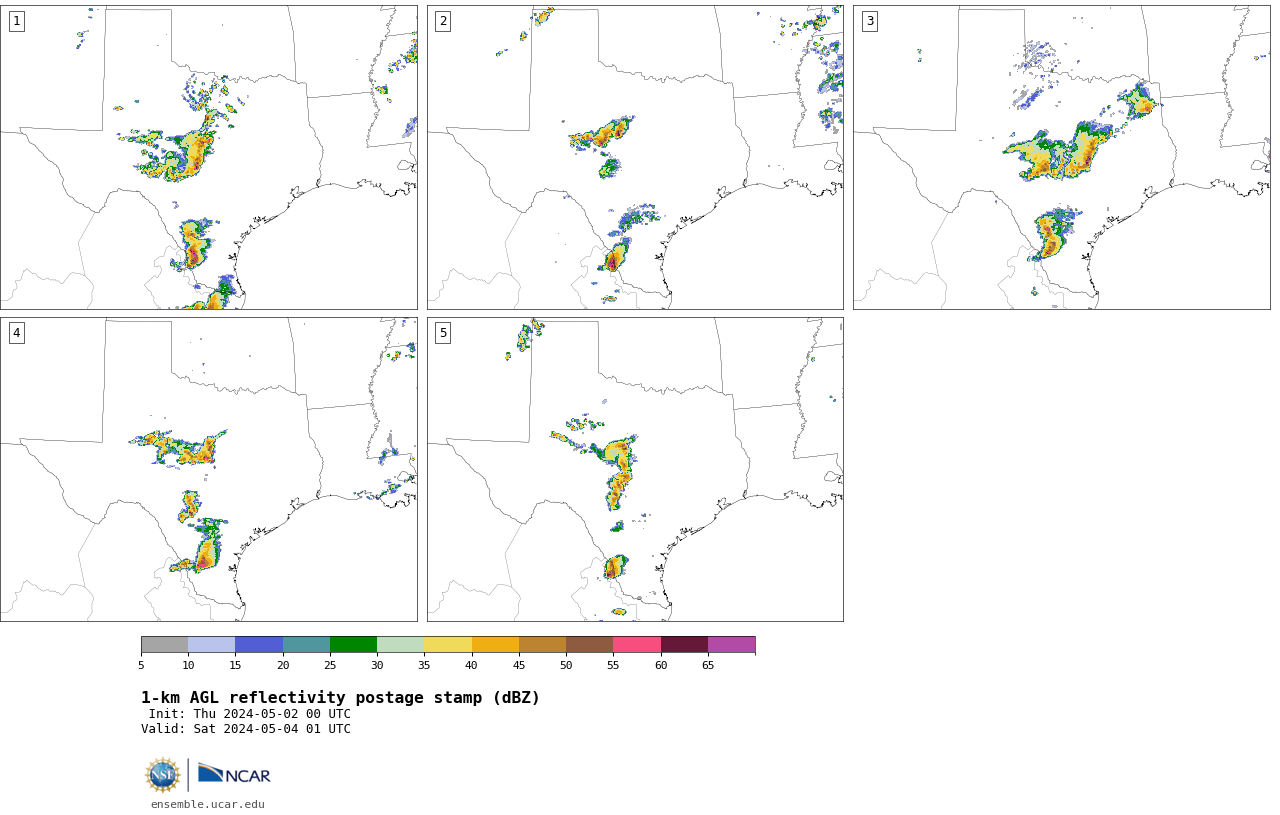Click the orange 40-45 dBZ swatch
The image size is (1280, 815).
click(x=495, y=644)
